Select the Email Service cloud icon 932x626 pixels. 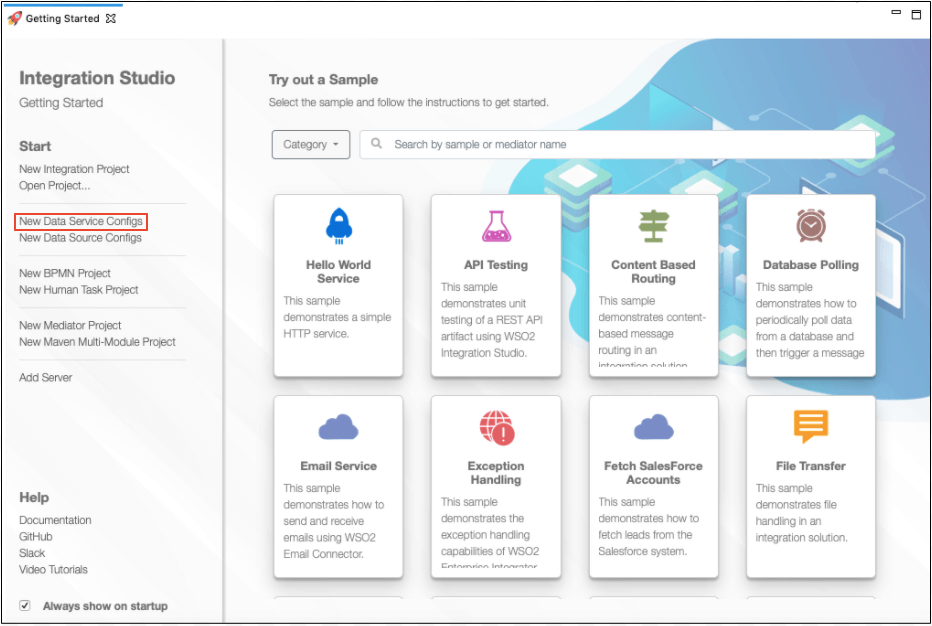coord(338,427)
